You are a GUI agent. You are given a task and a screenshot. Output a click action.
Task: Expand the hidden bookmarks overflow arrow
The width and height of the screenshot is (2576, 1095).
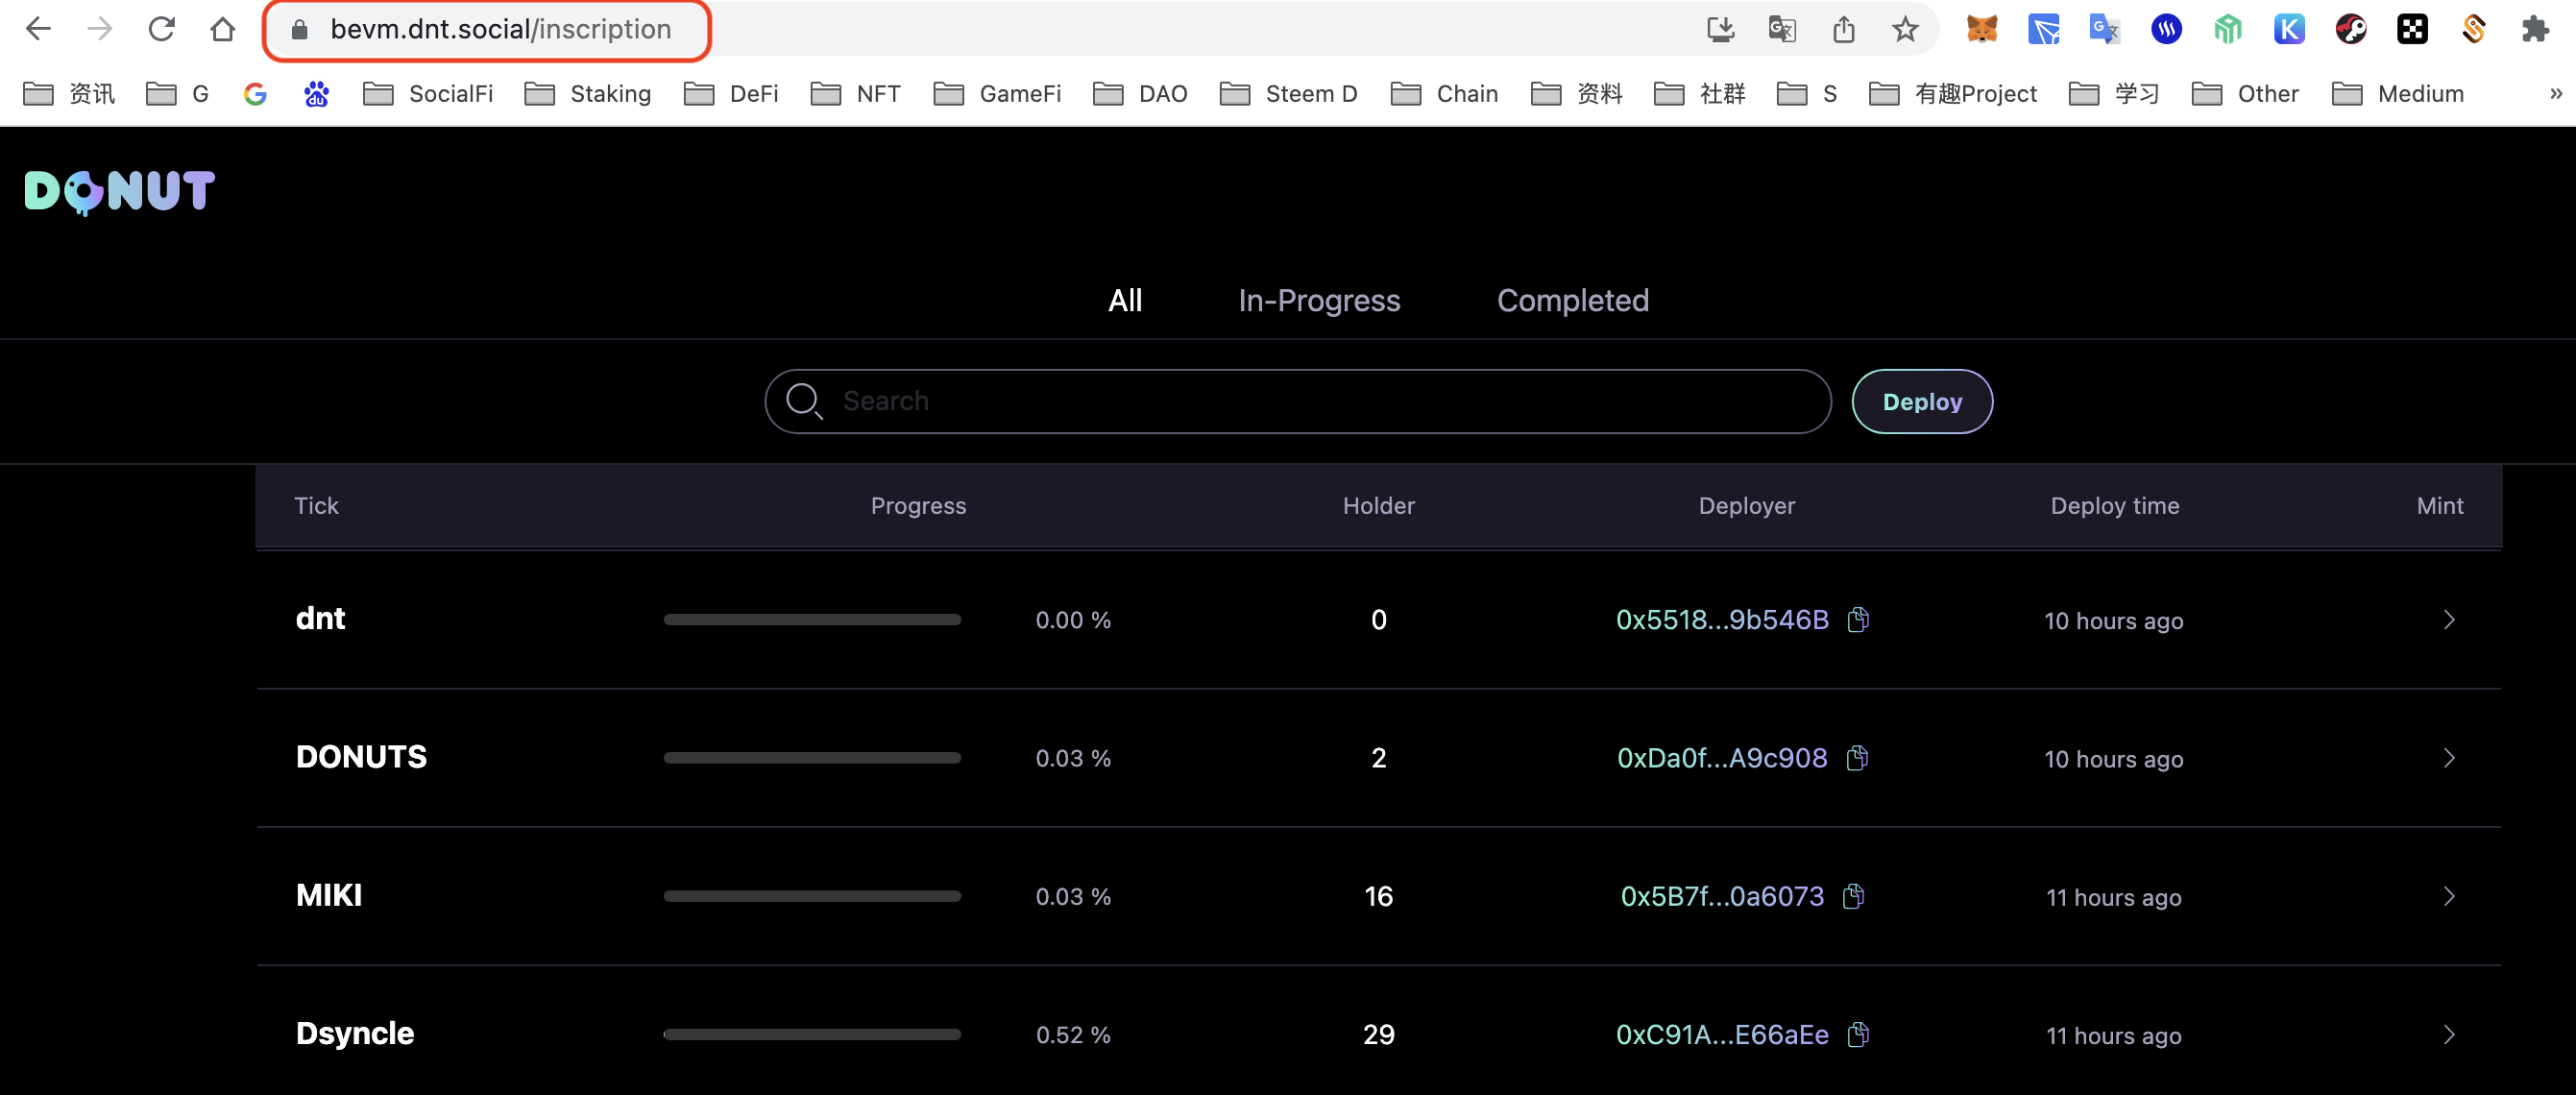tap(2555, 94)
